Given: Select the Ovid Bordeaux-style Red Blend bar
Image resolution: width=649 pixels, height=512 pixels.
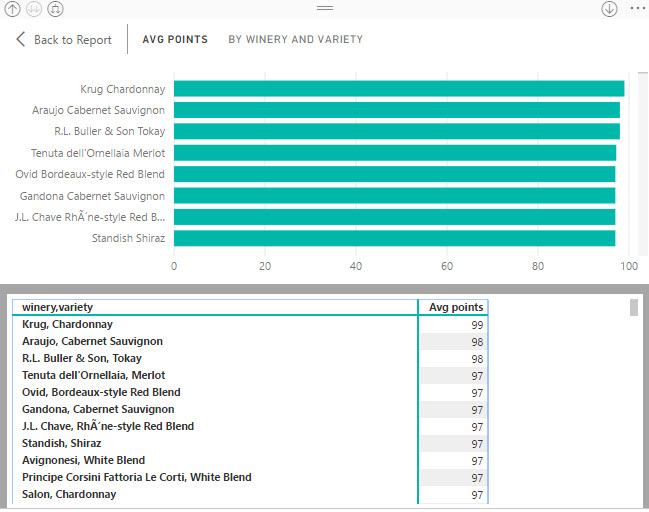Looking at the screenshot, I should pos(394,174).
